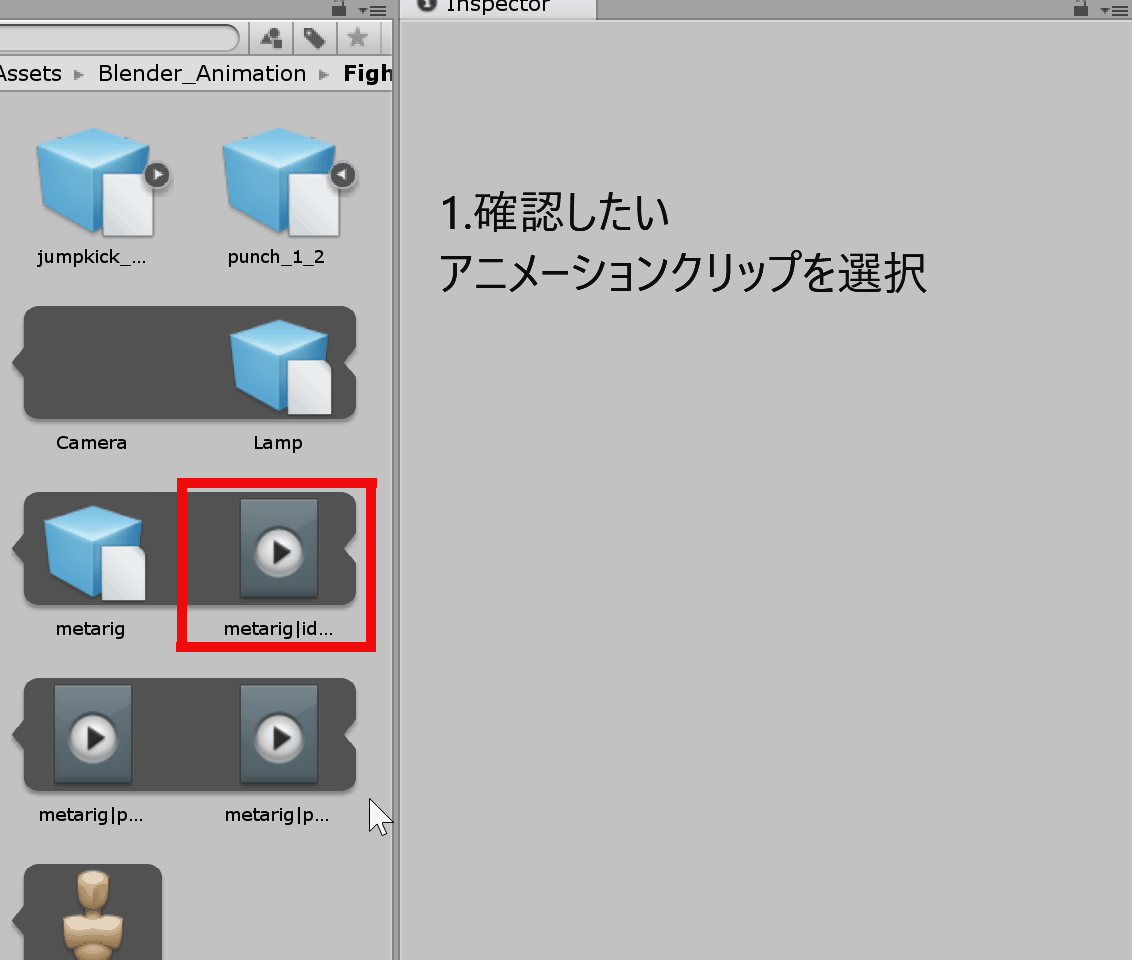Expand the Blender_Animation breadcrumb arrow
Screen dimensions: 1132x960
click(323, 73)
